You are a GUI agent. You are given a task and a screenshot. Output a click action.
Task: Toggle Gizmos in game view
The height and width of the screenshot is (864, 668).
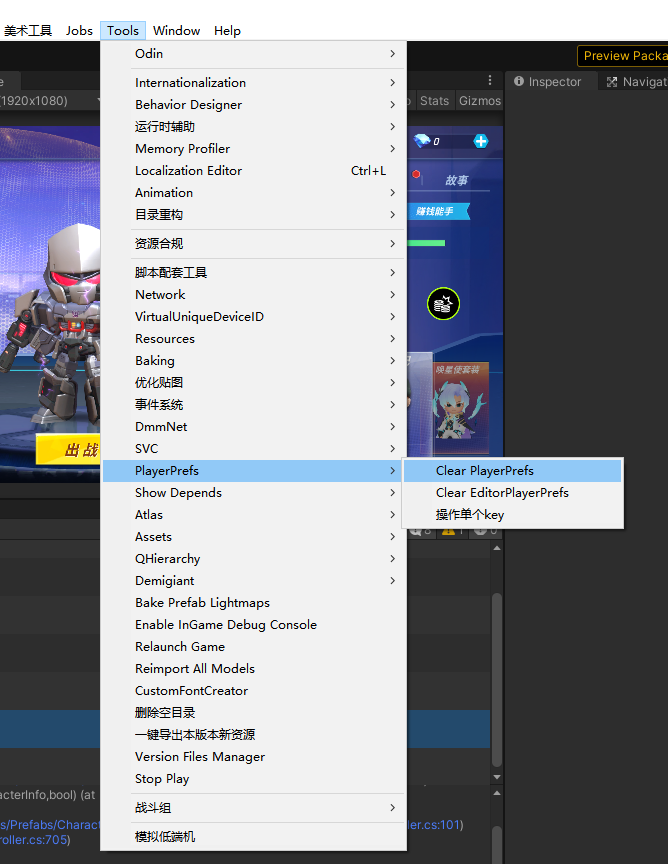[x=480, y=101]
